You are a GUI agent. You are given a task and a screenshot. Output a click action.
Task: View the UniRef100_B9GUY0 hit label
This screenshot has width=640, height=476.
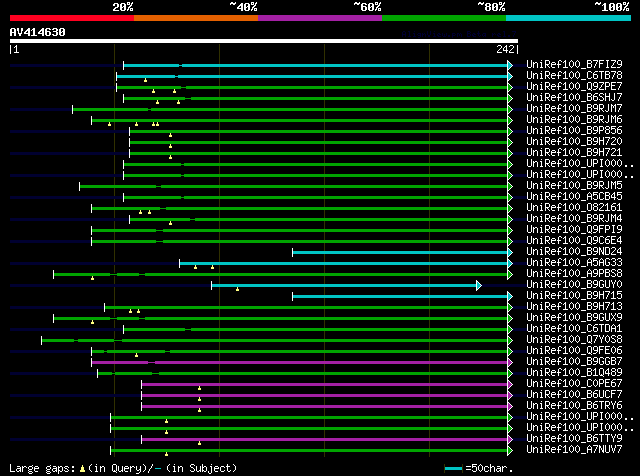pyautogui.click(x=574, y=285)
